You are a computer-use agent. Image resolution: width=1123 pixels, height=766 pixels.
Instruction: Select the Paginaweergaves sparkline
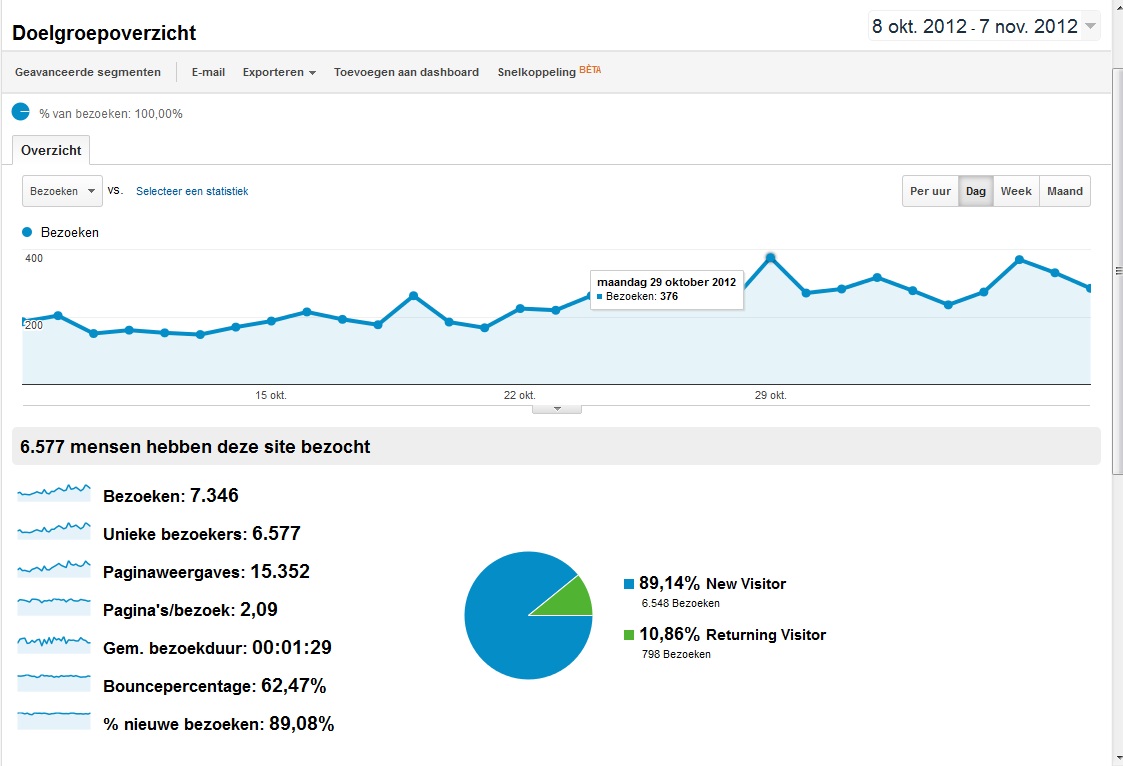54,568
